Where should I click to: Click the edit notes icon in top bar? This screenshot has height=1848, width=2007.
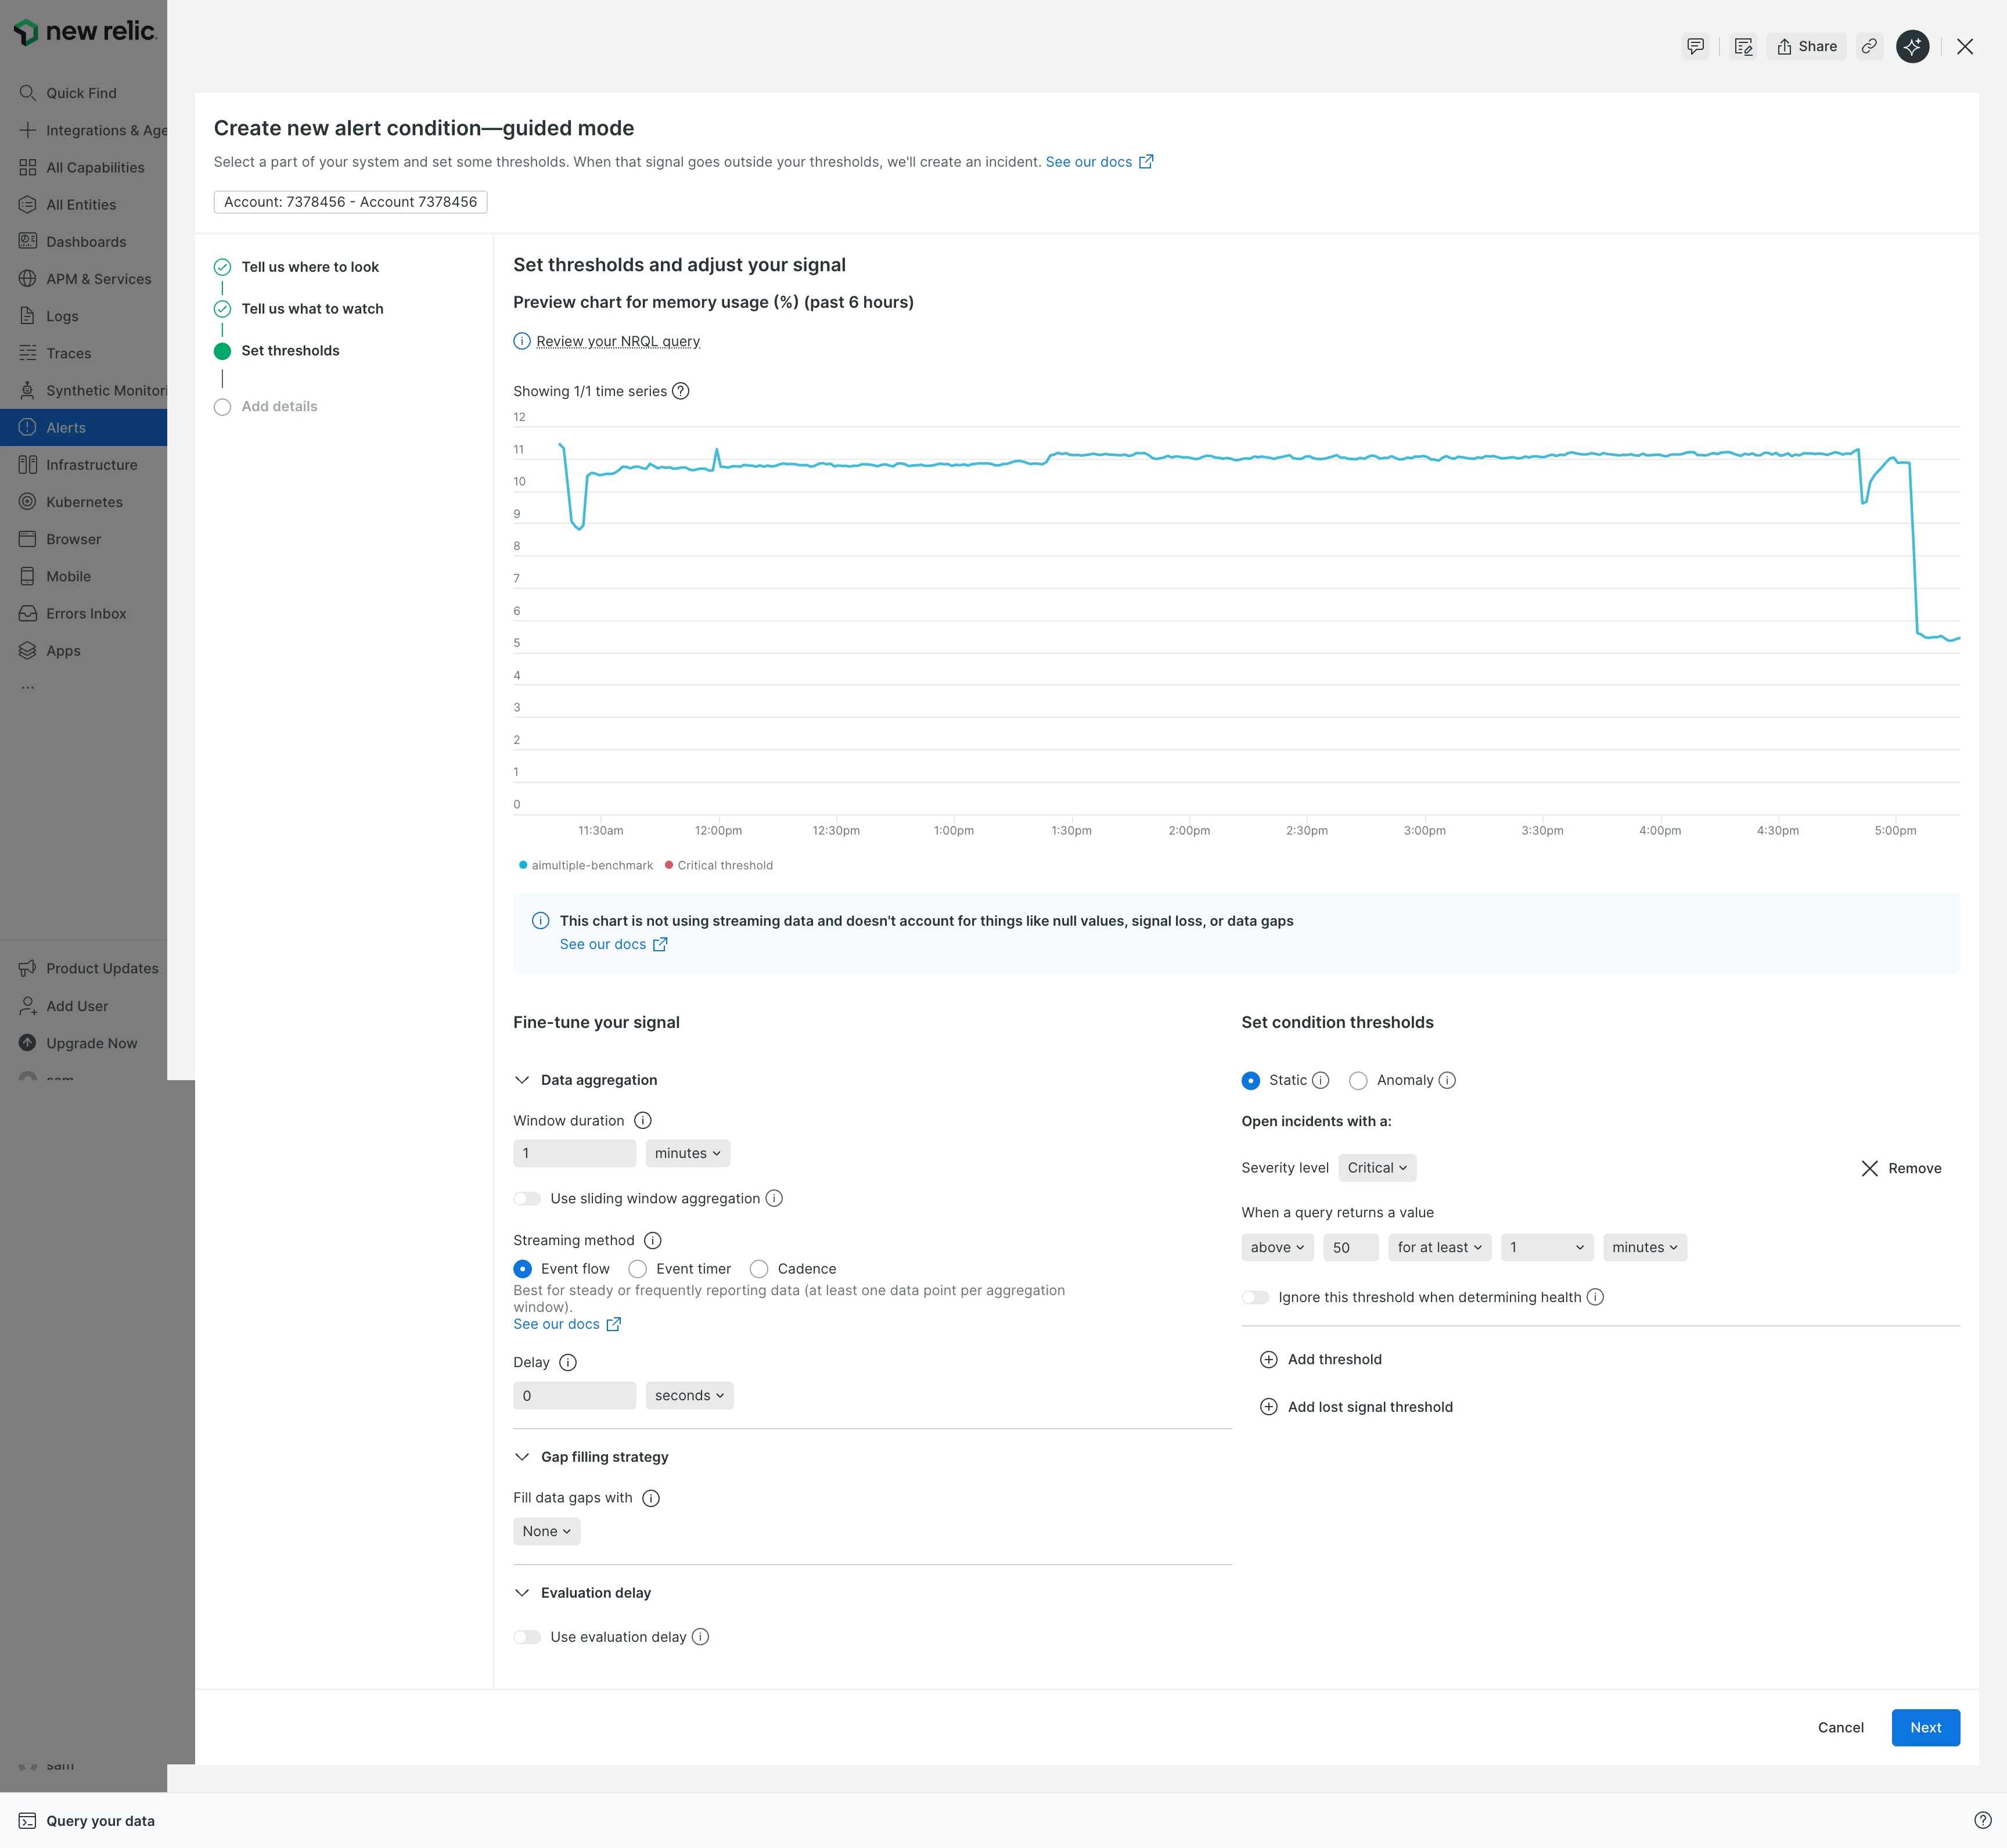(1743, 46)
